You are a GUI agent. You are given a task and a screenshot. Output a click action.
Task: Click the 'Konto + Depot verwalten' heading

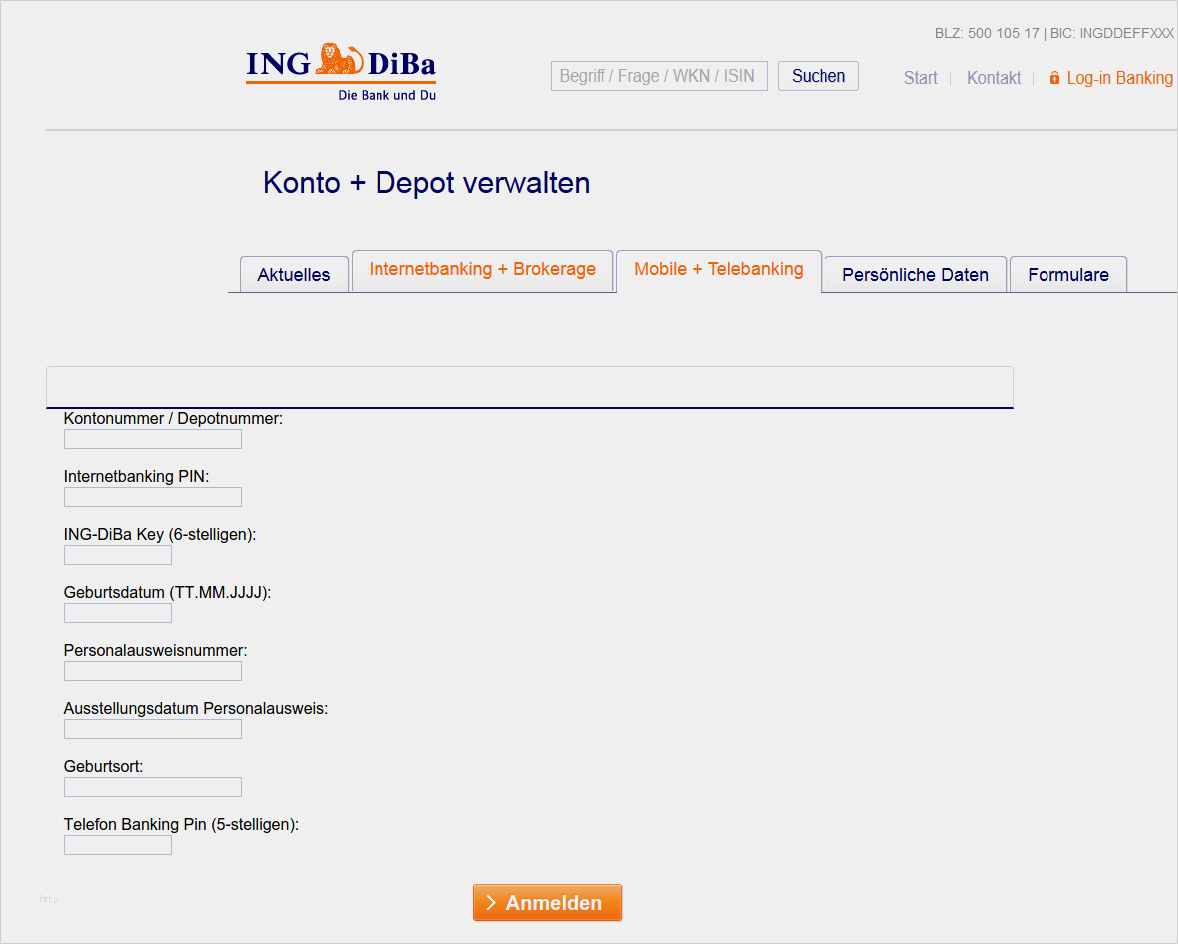[426, 182]
